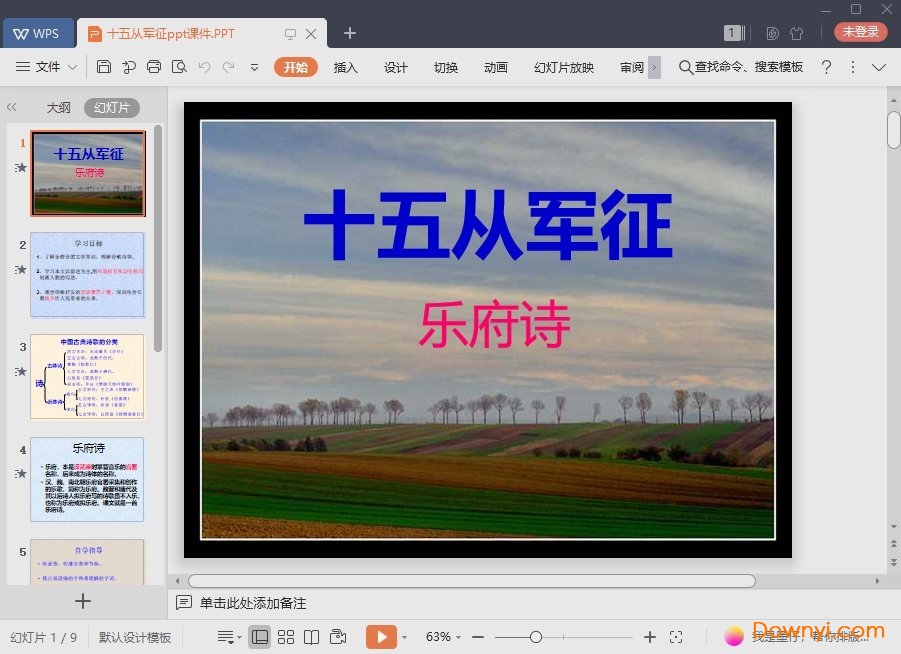The image size is (901, 654).
Task: Toggle normal view in the status bar
Action: click(x=260, y=636)
